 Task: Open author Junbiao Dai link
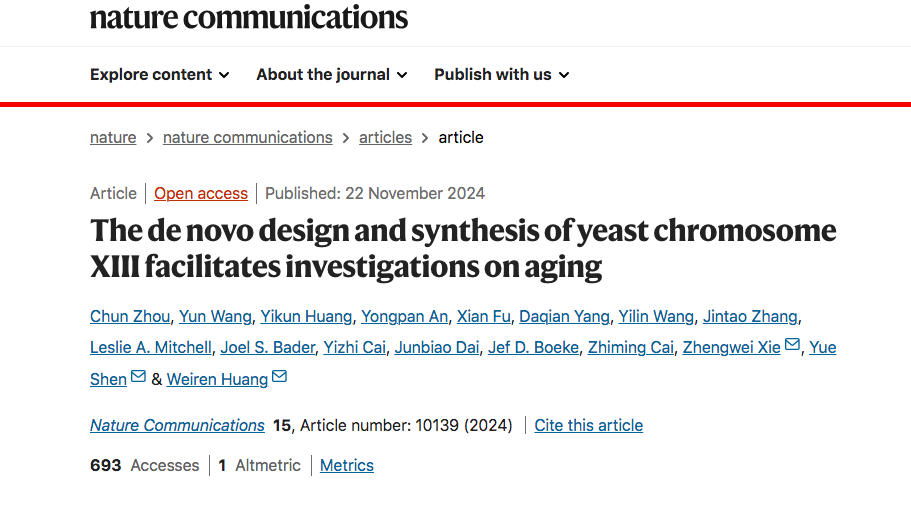(437, 347)
